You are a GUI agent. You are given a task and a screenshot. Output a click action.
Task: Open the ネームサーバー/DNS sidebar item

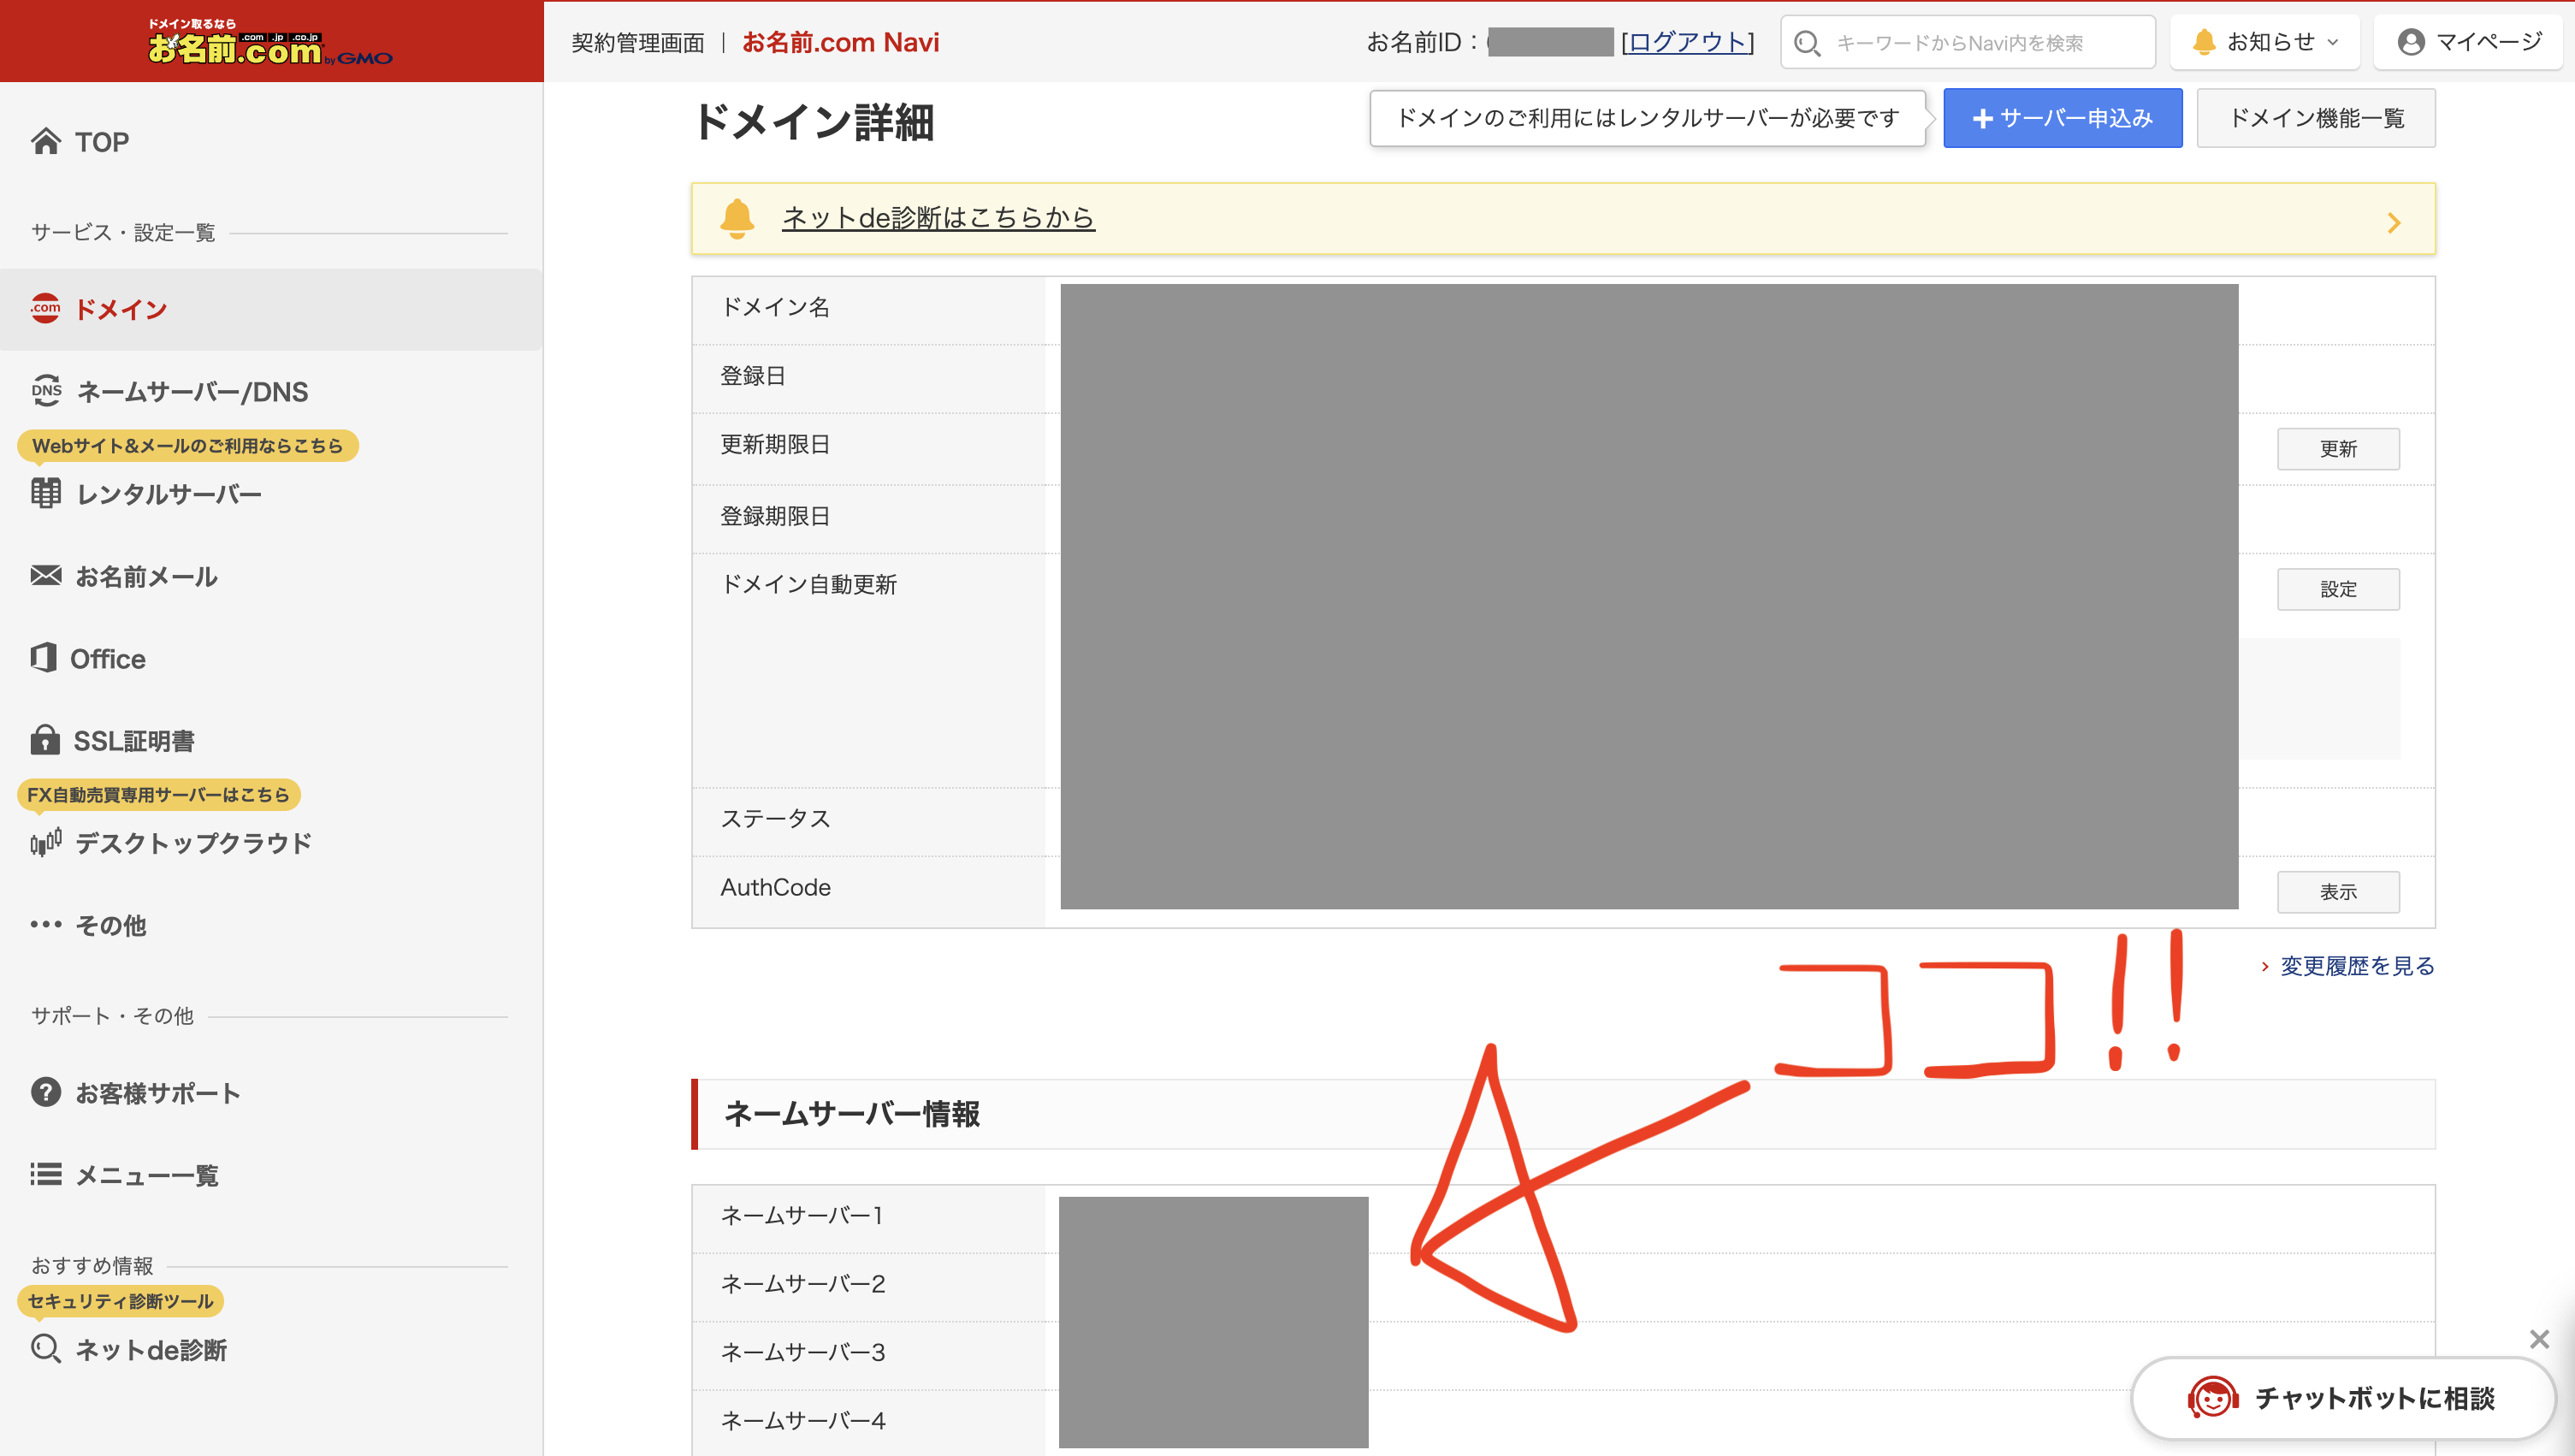pos(192,391)
